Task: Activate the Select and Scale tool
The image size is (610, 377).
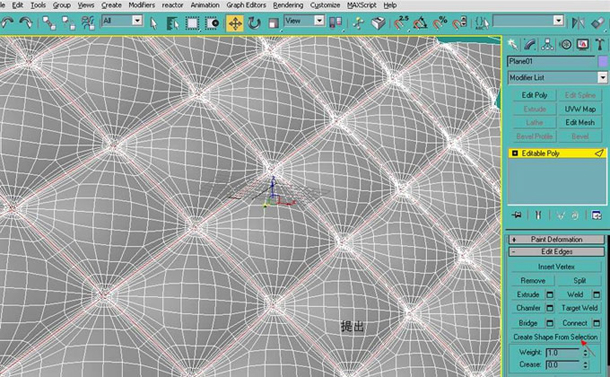Action: [x=273, y=23]
